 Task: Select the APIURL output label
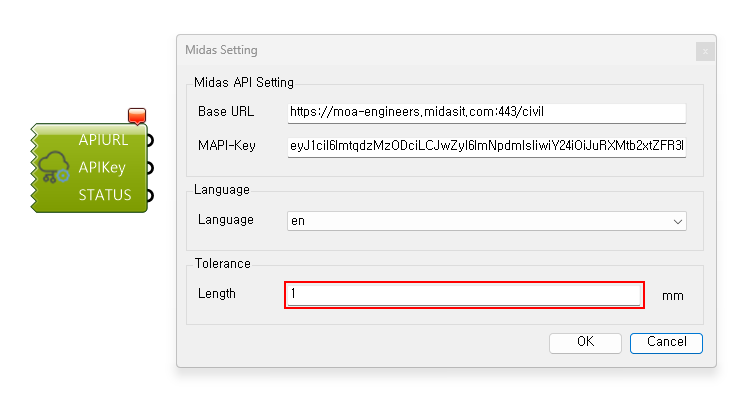[103, 140]
